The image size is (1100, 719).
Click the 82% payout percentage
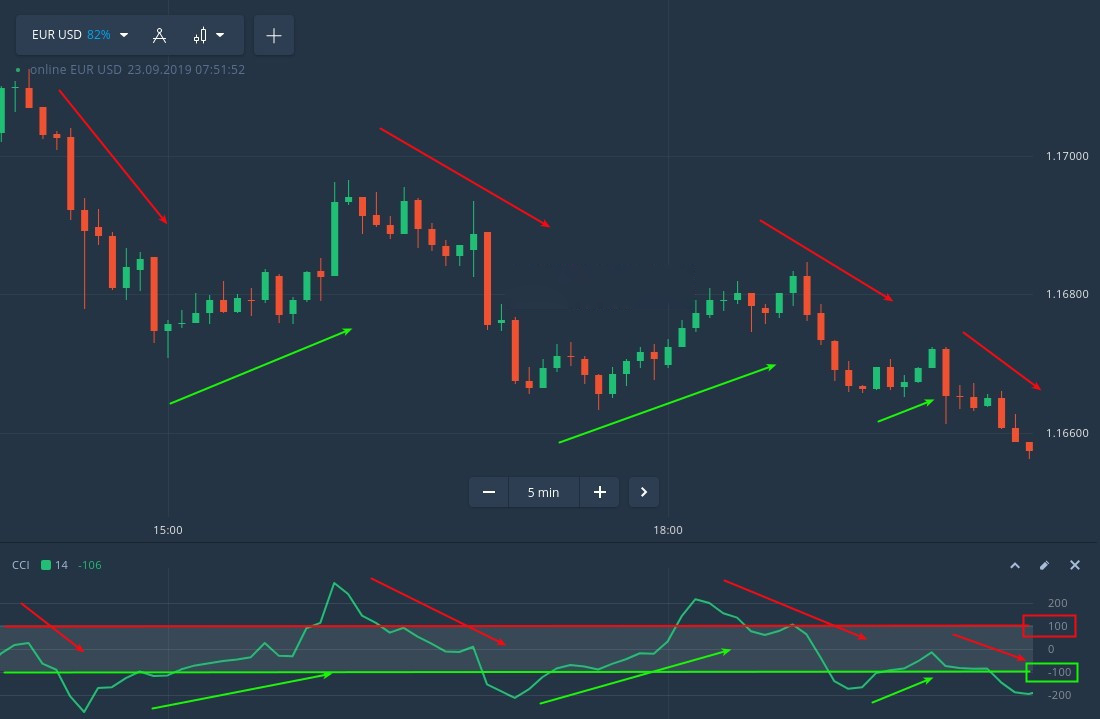pos(99,35)
